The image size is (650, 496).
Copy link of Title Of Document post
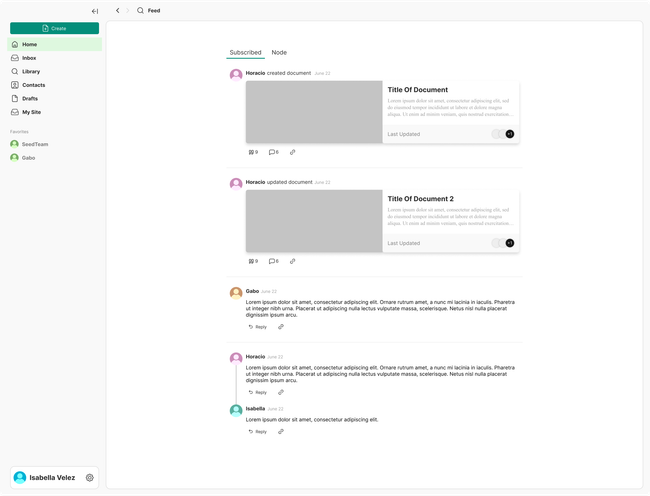pyautogui.click(x=292, y=152)
